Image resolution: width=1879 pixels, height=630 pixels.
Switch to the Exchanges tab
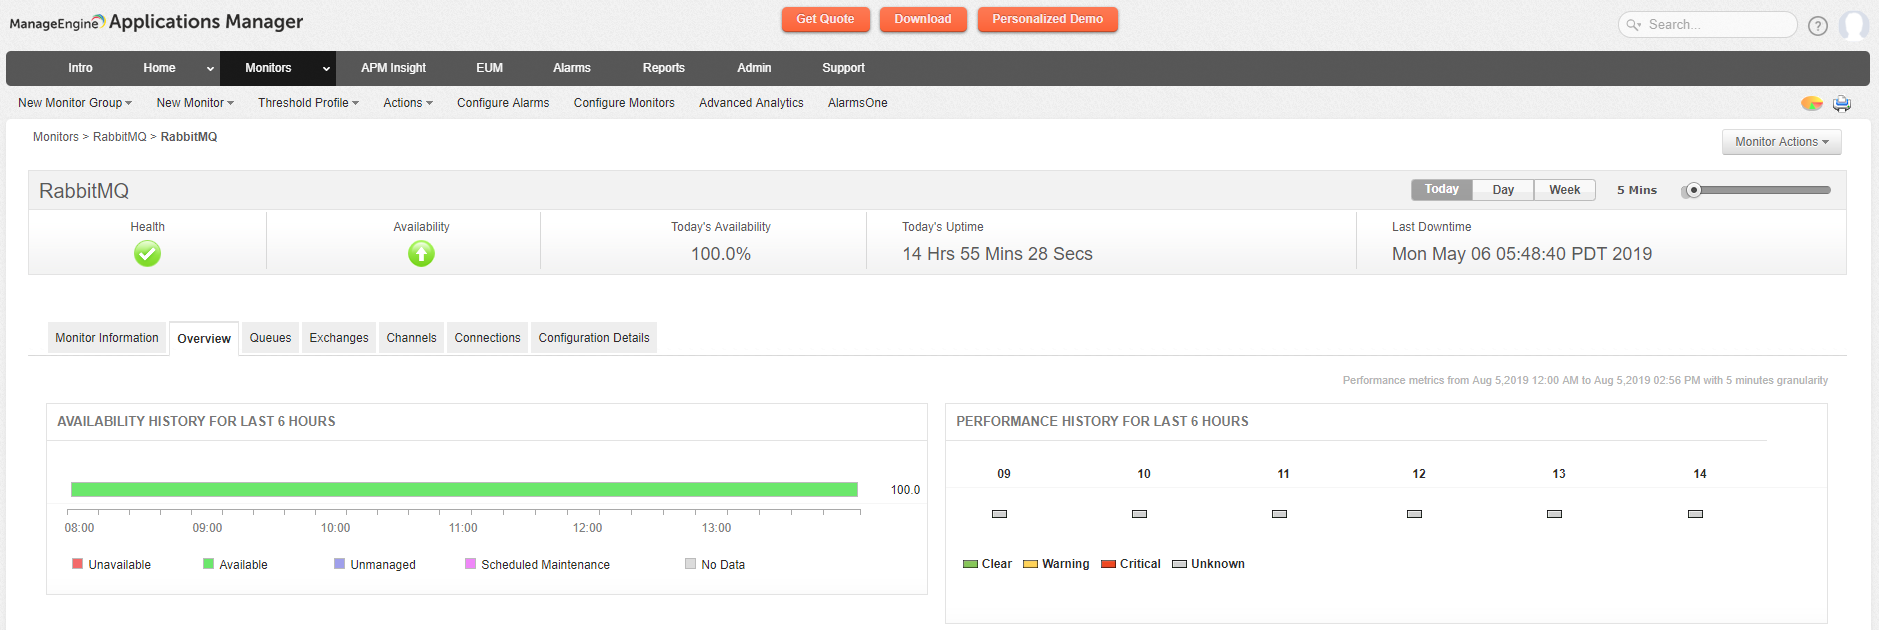tap(339, 338)
